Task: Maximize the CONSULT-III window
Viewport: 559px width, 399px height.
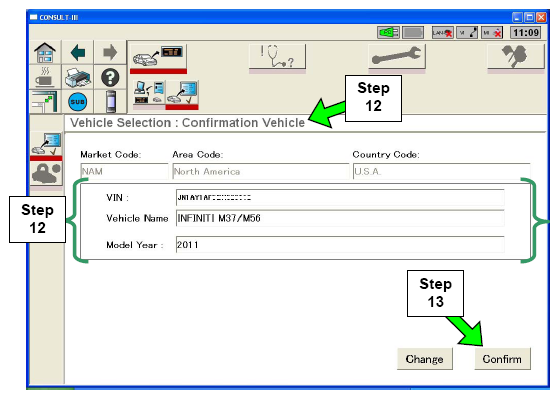Action: [529, 17]
